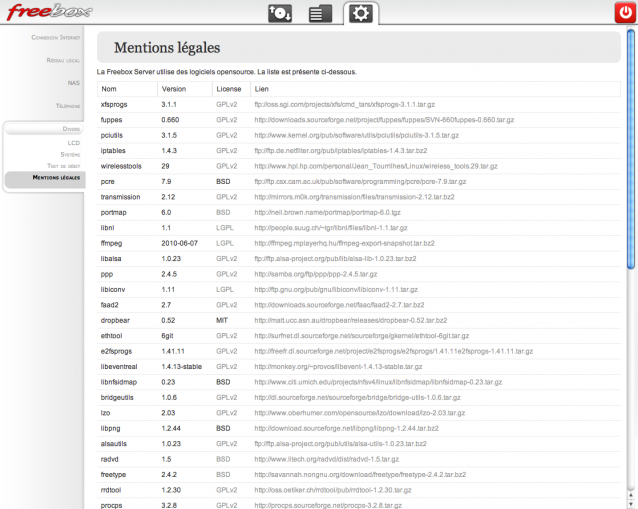Open the libevent monkey.org link
The width and height of the screenshot is (638, 509).
pos(338,367)
